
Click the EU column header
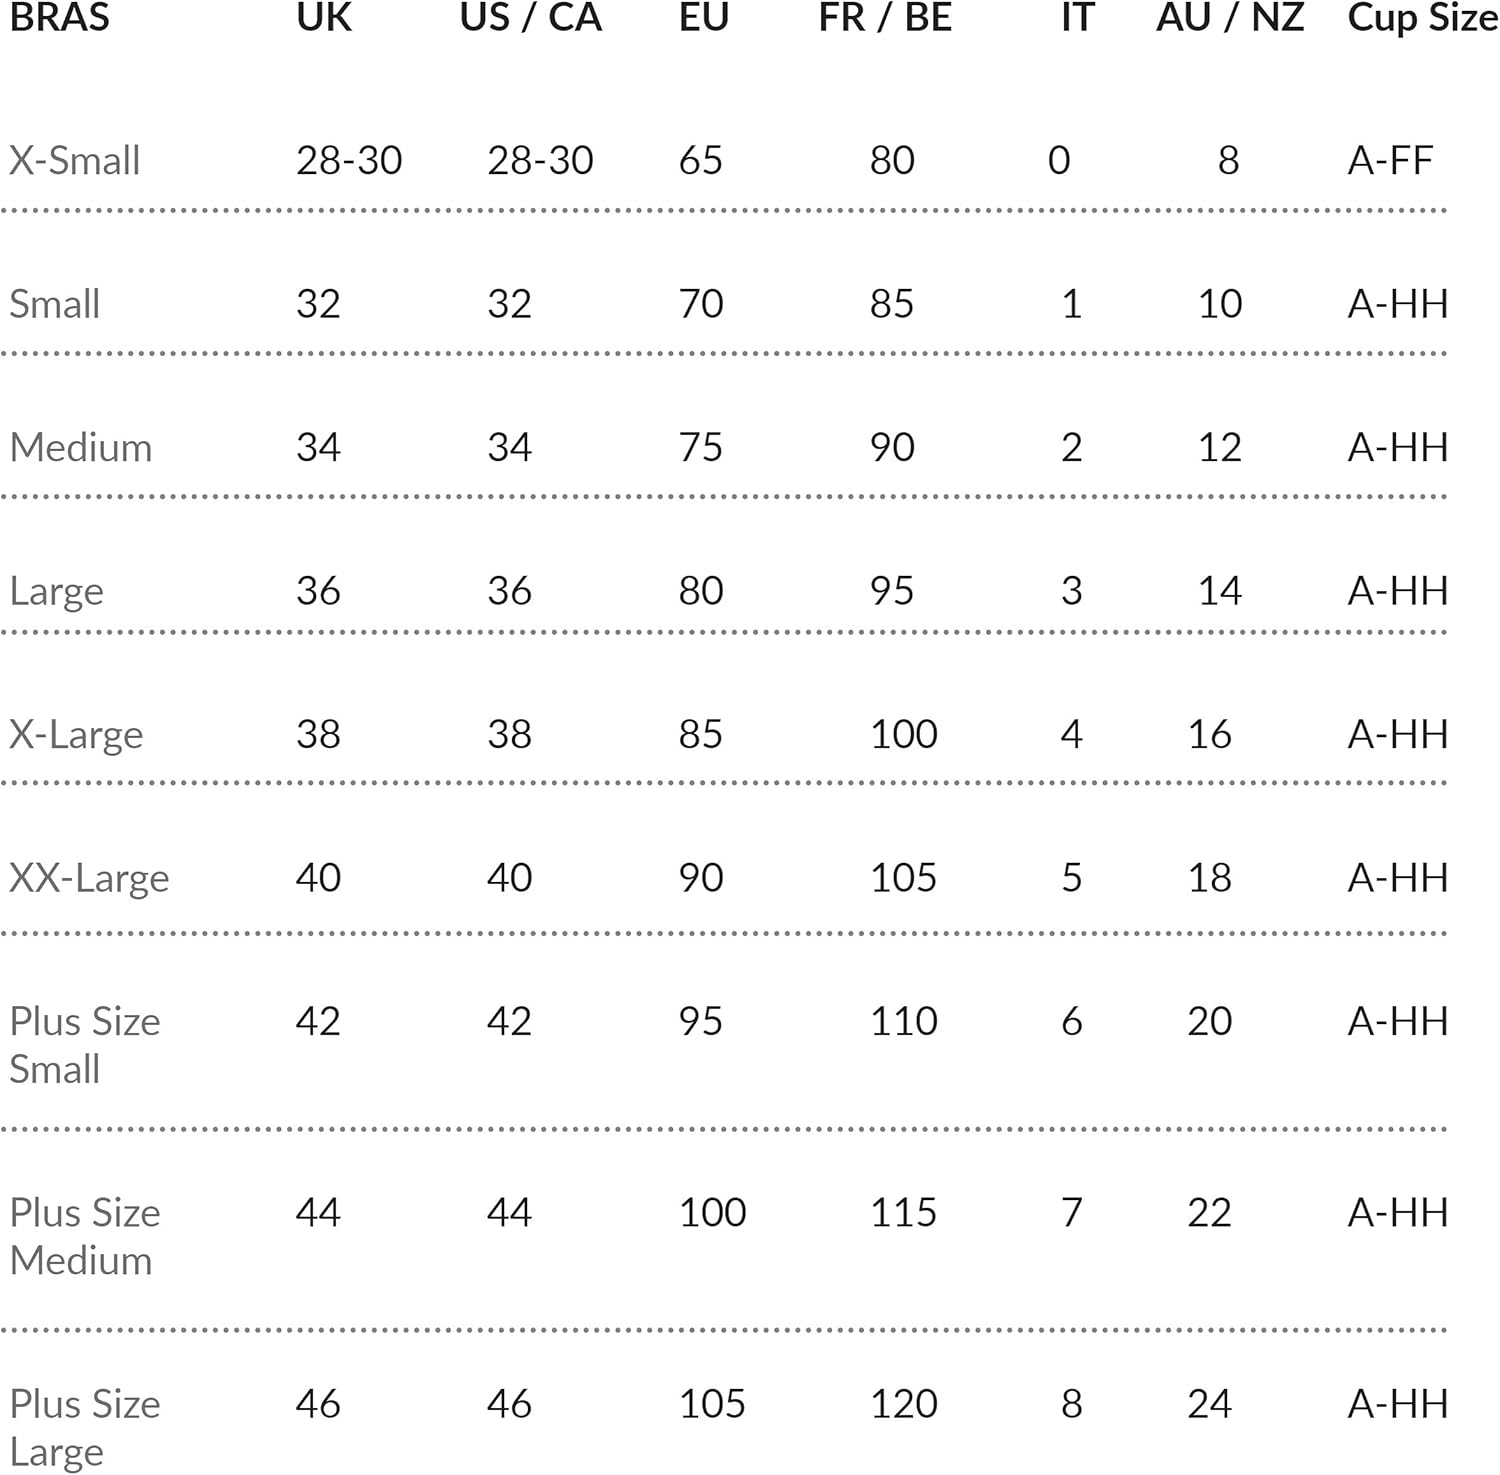coord(703,18)
